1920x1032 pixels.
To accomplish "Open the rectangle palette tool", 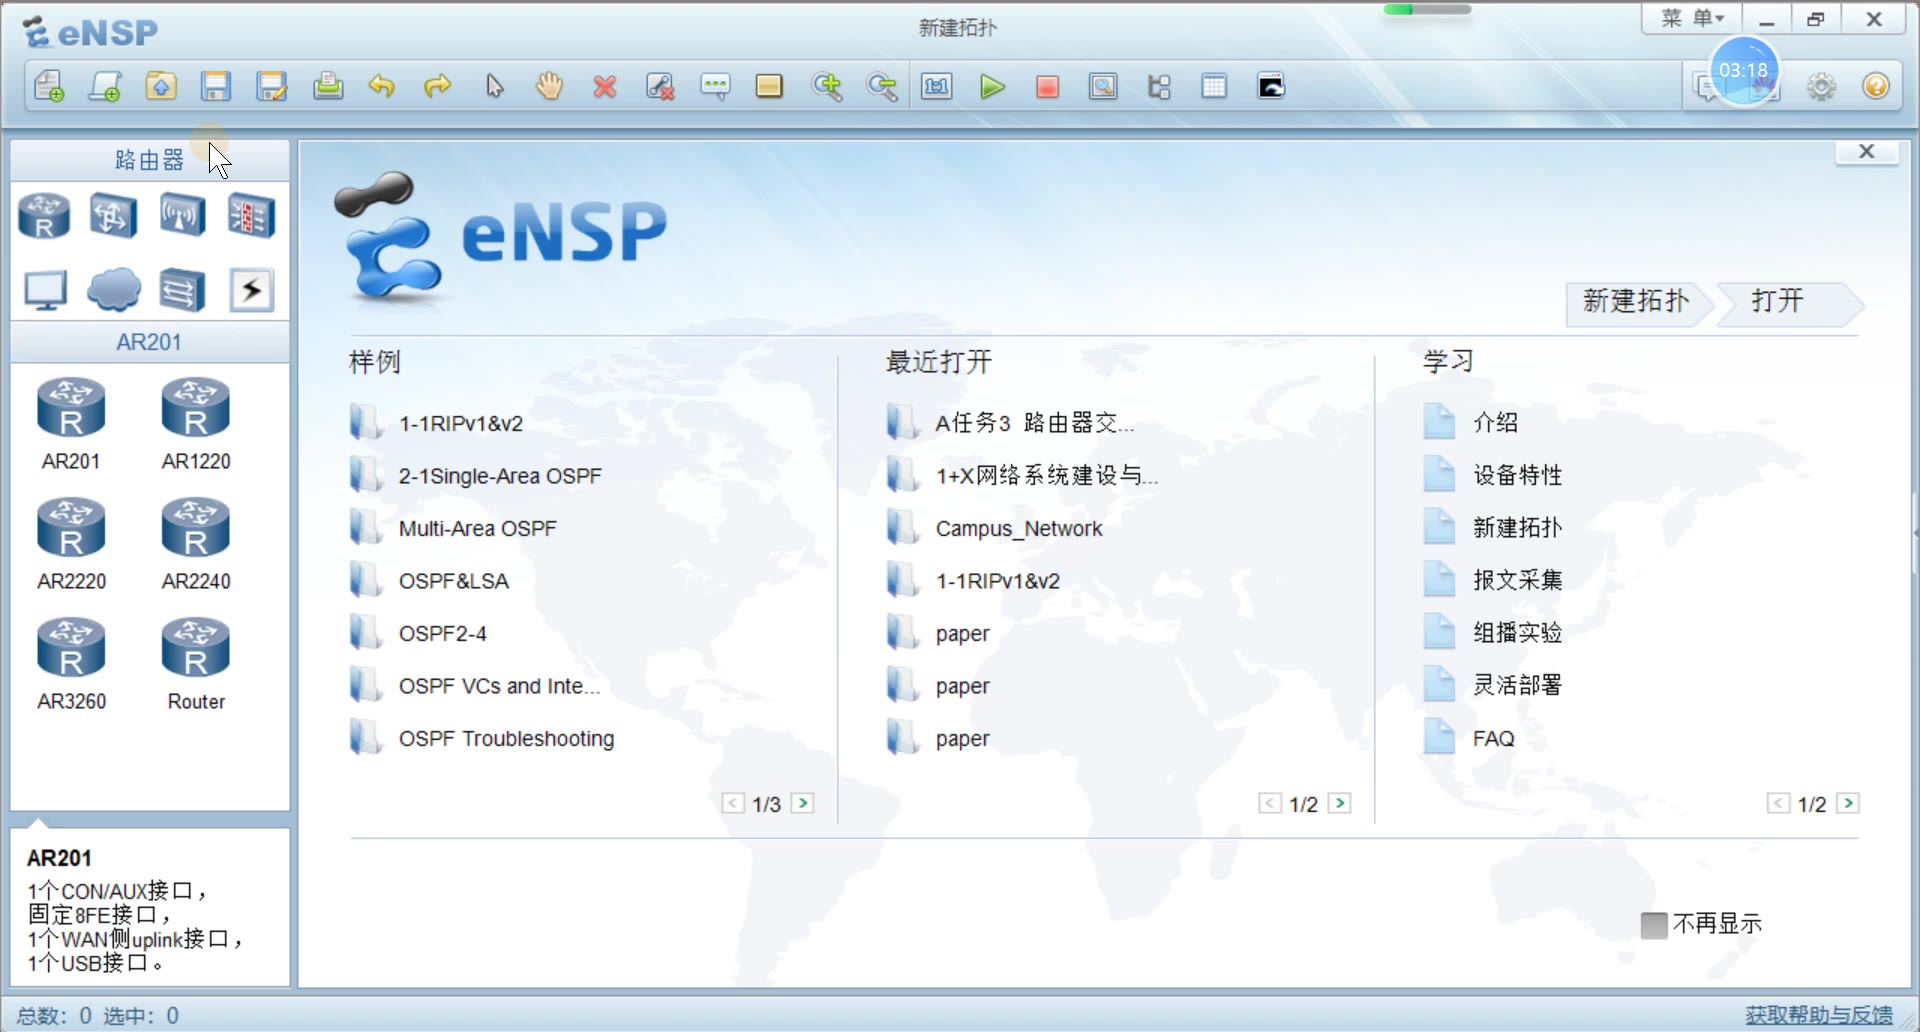I will tap(769, 87).
